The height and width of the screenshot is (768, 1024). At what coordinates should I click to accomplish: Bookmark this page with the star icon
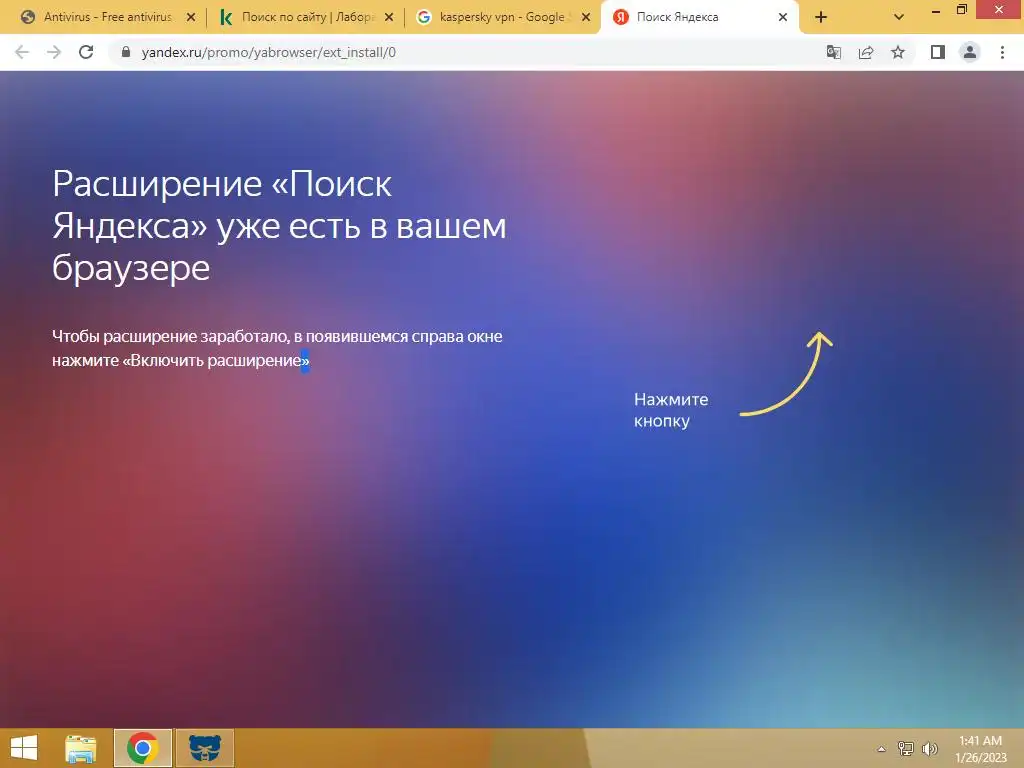898,52
